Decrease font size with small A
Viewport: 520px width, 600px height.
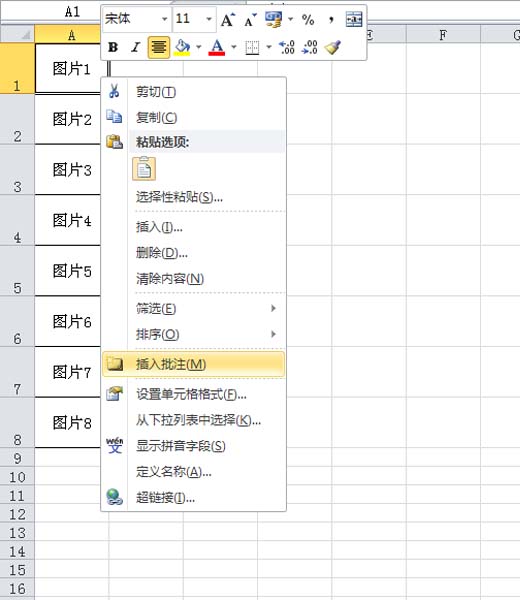coord(250,19)
